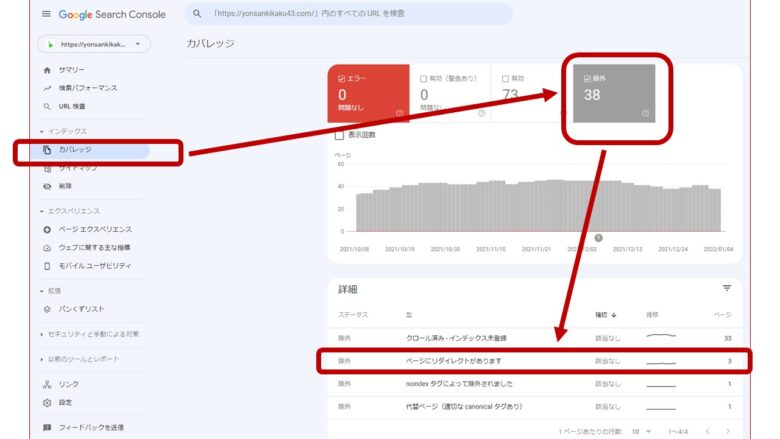Open 代替ページ（適切な canonical タグあり）row

(x=535, y=407)
